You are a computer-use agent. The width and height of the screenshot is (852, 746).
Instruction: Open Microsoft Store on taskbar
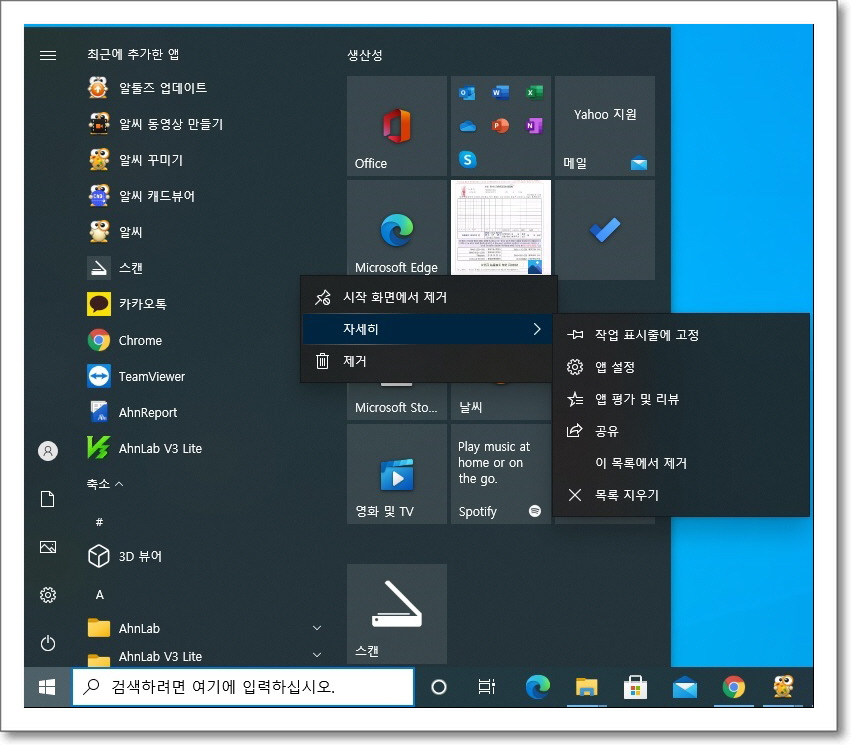pos(635,687)
